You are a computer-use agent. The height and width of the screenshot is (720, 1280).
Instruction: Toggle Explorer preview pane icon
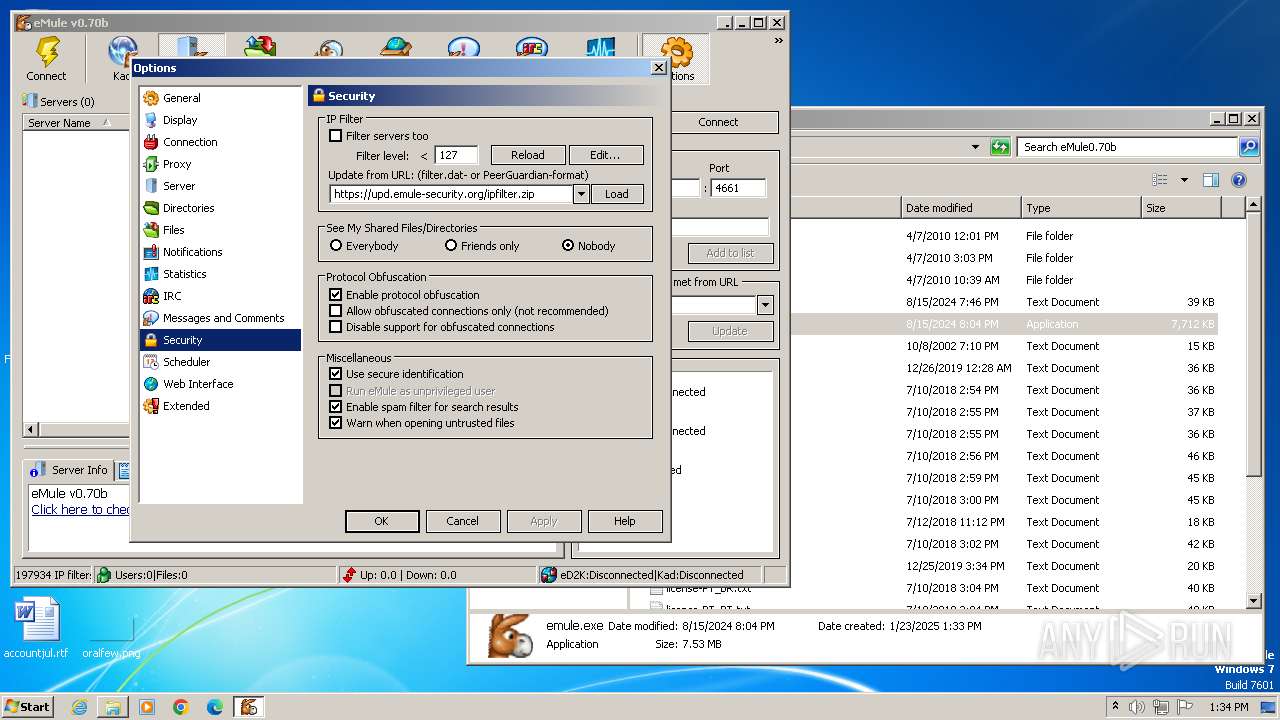point(1211,181)
